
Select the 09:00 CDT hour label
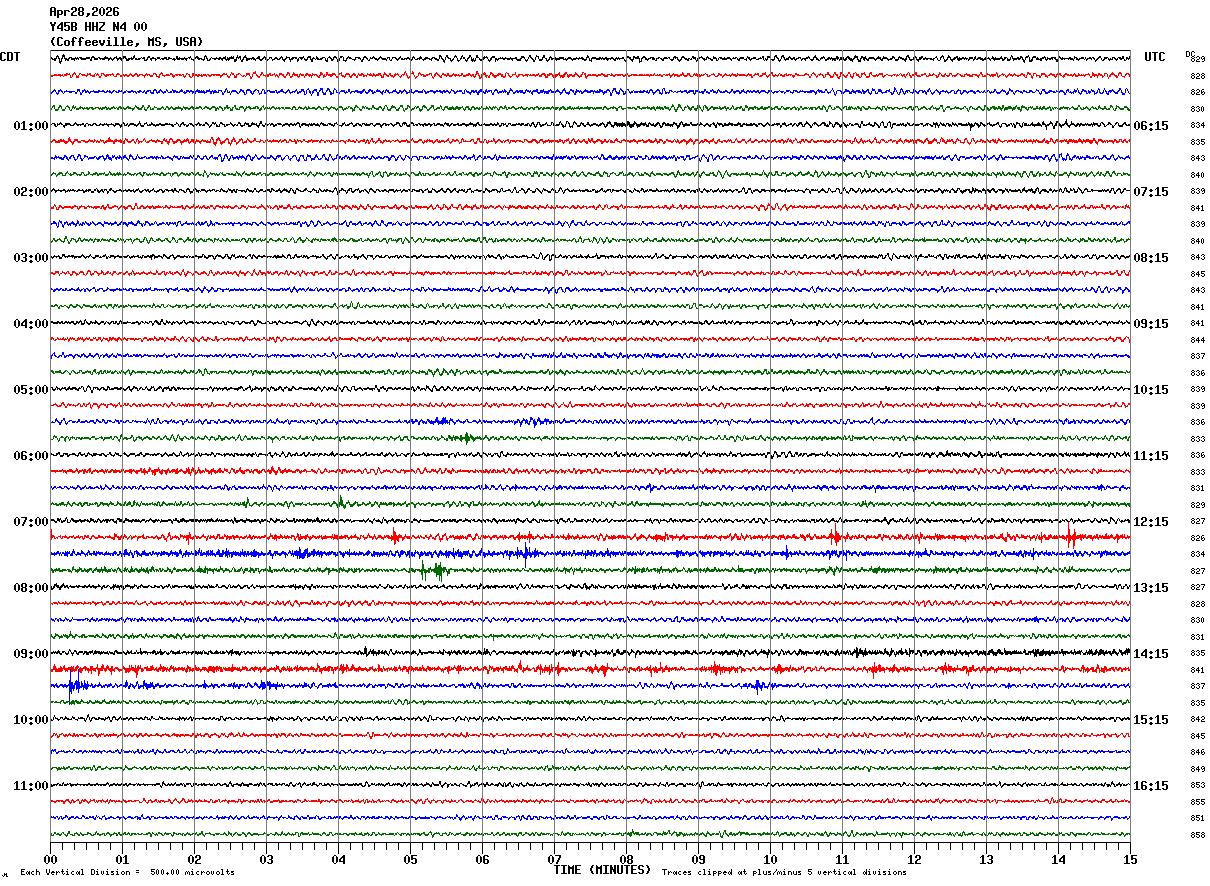31,654
